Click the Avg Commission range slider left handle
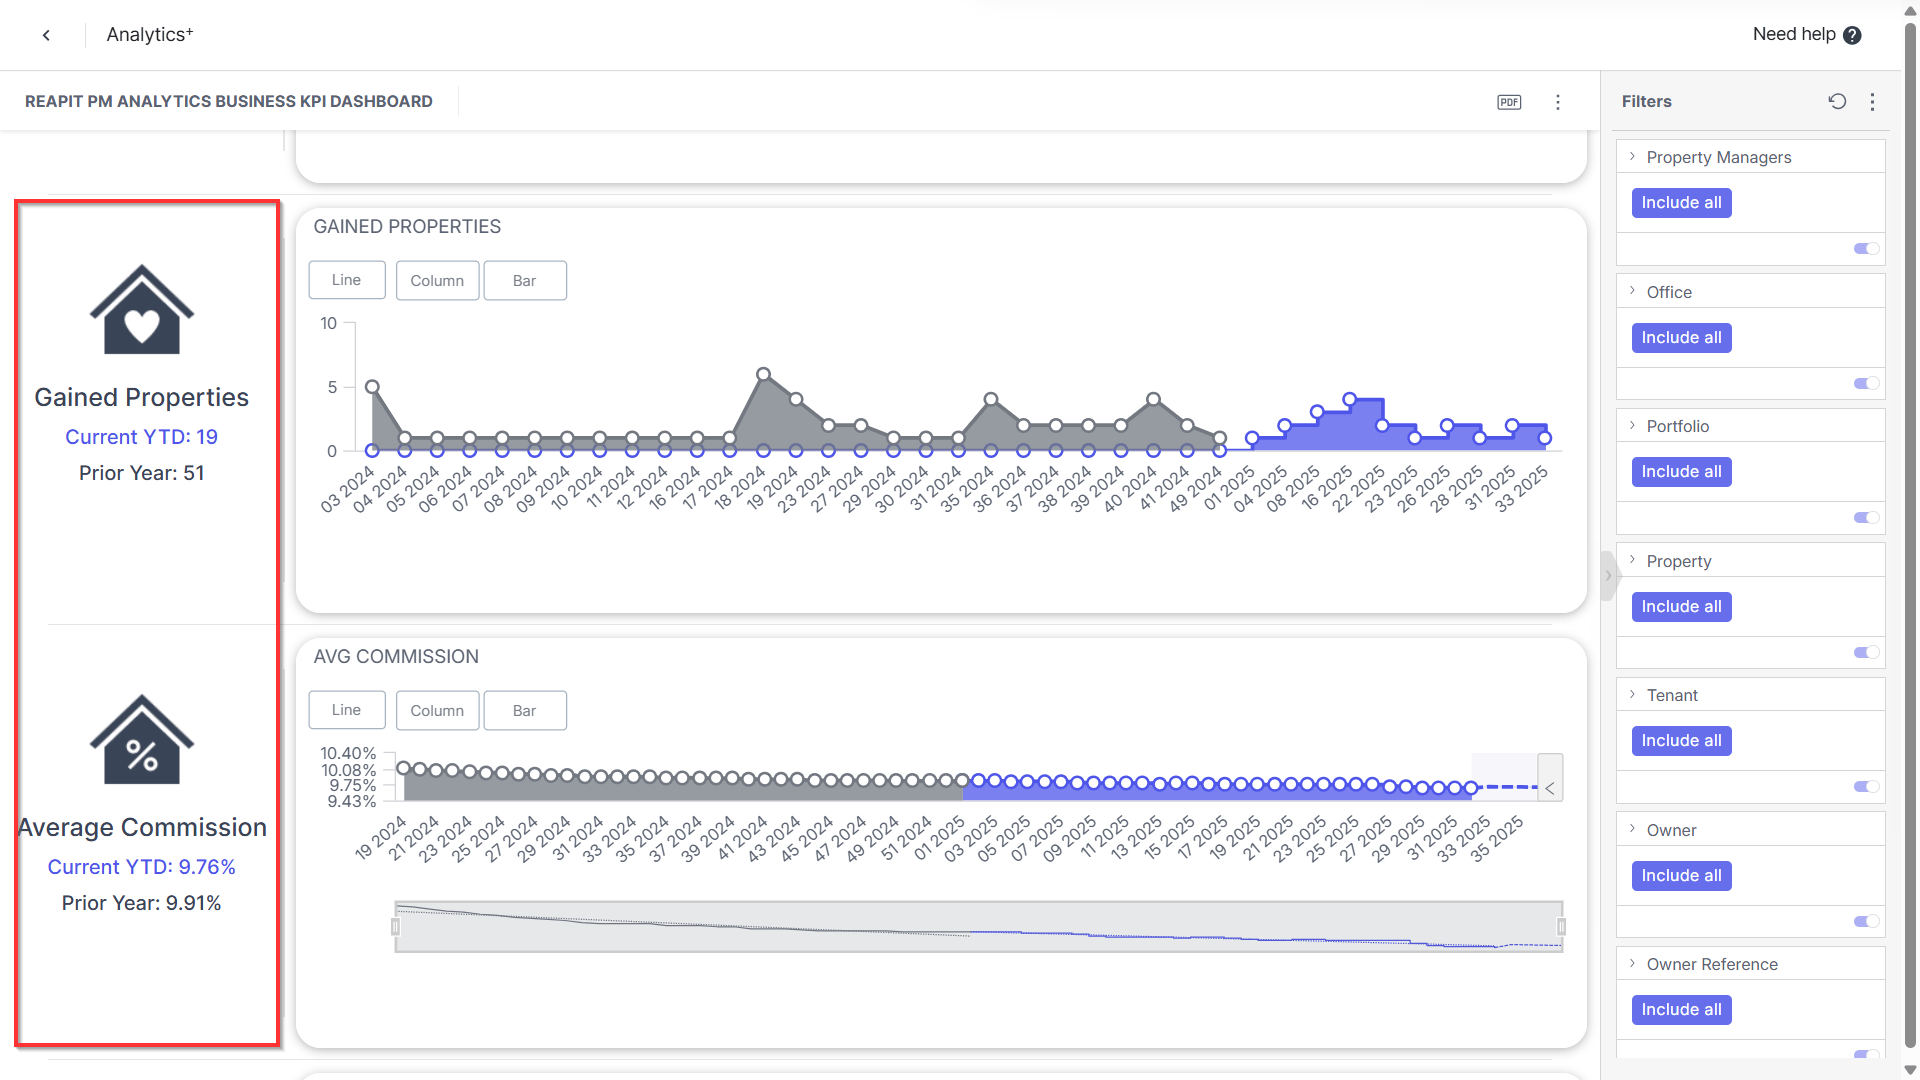Image resolution: width=1920 pixels, height=1080 pixels. coord(395,927)
